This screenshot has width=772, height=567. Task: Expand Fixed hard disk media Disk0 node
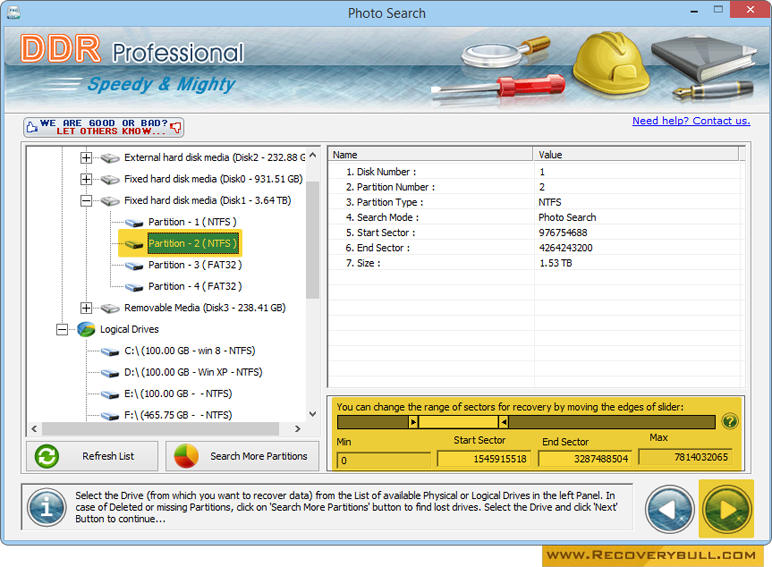[86, 179]
